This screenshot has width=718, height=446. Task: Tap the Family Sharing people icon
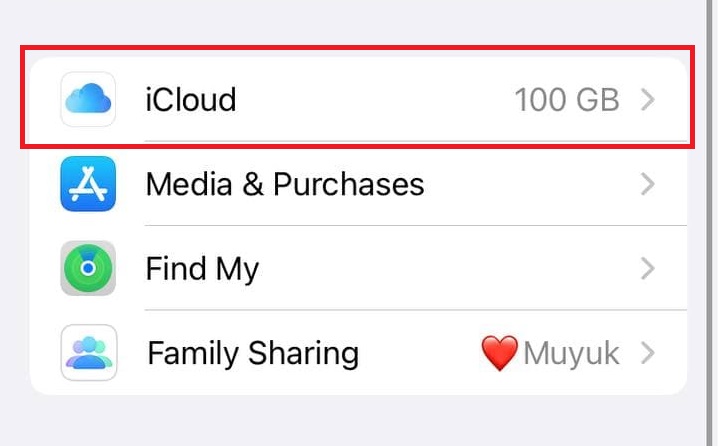pyautogui.click(x=88, y=353)
